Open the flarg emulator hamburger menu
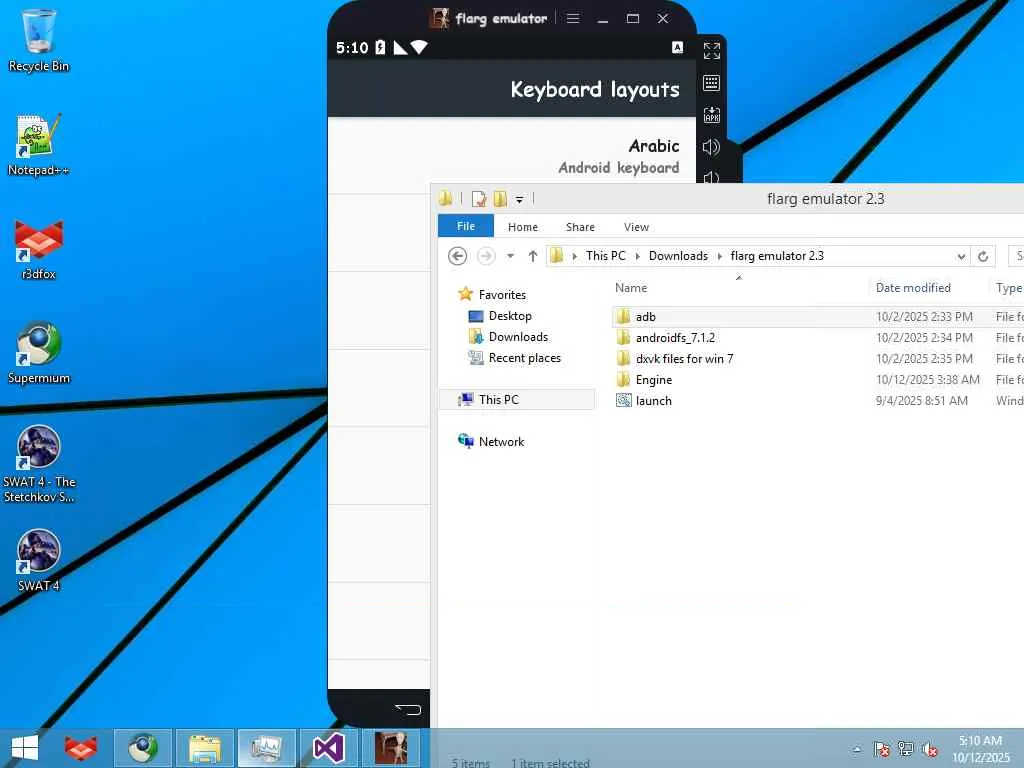Viewport: 1024px width, 768px height. click(573, 18)
